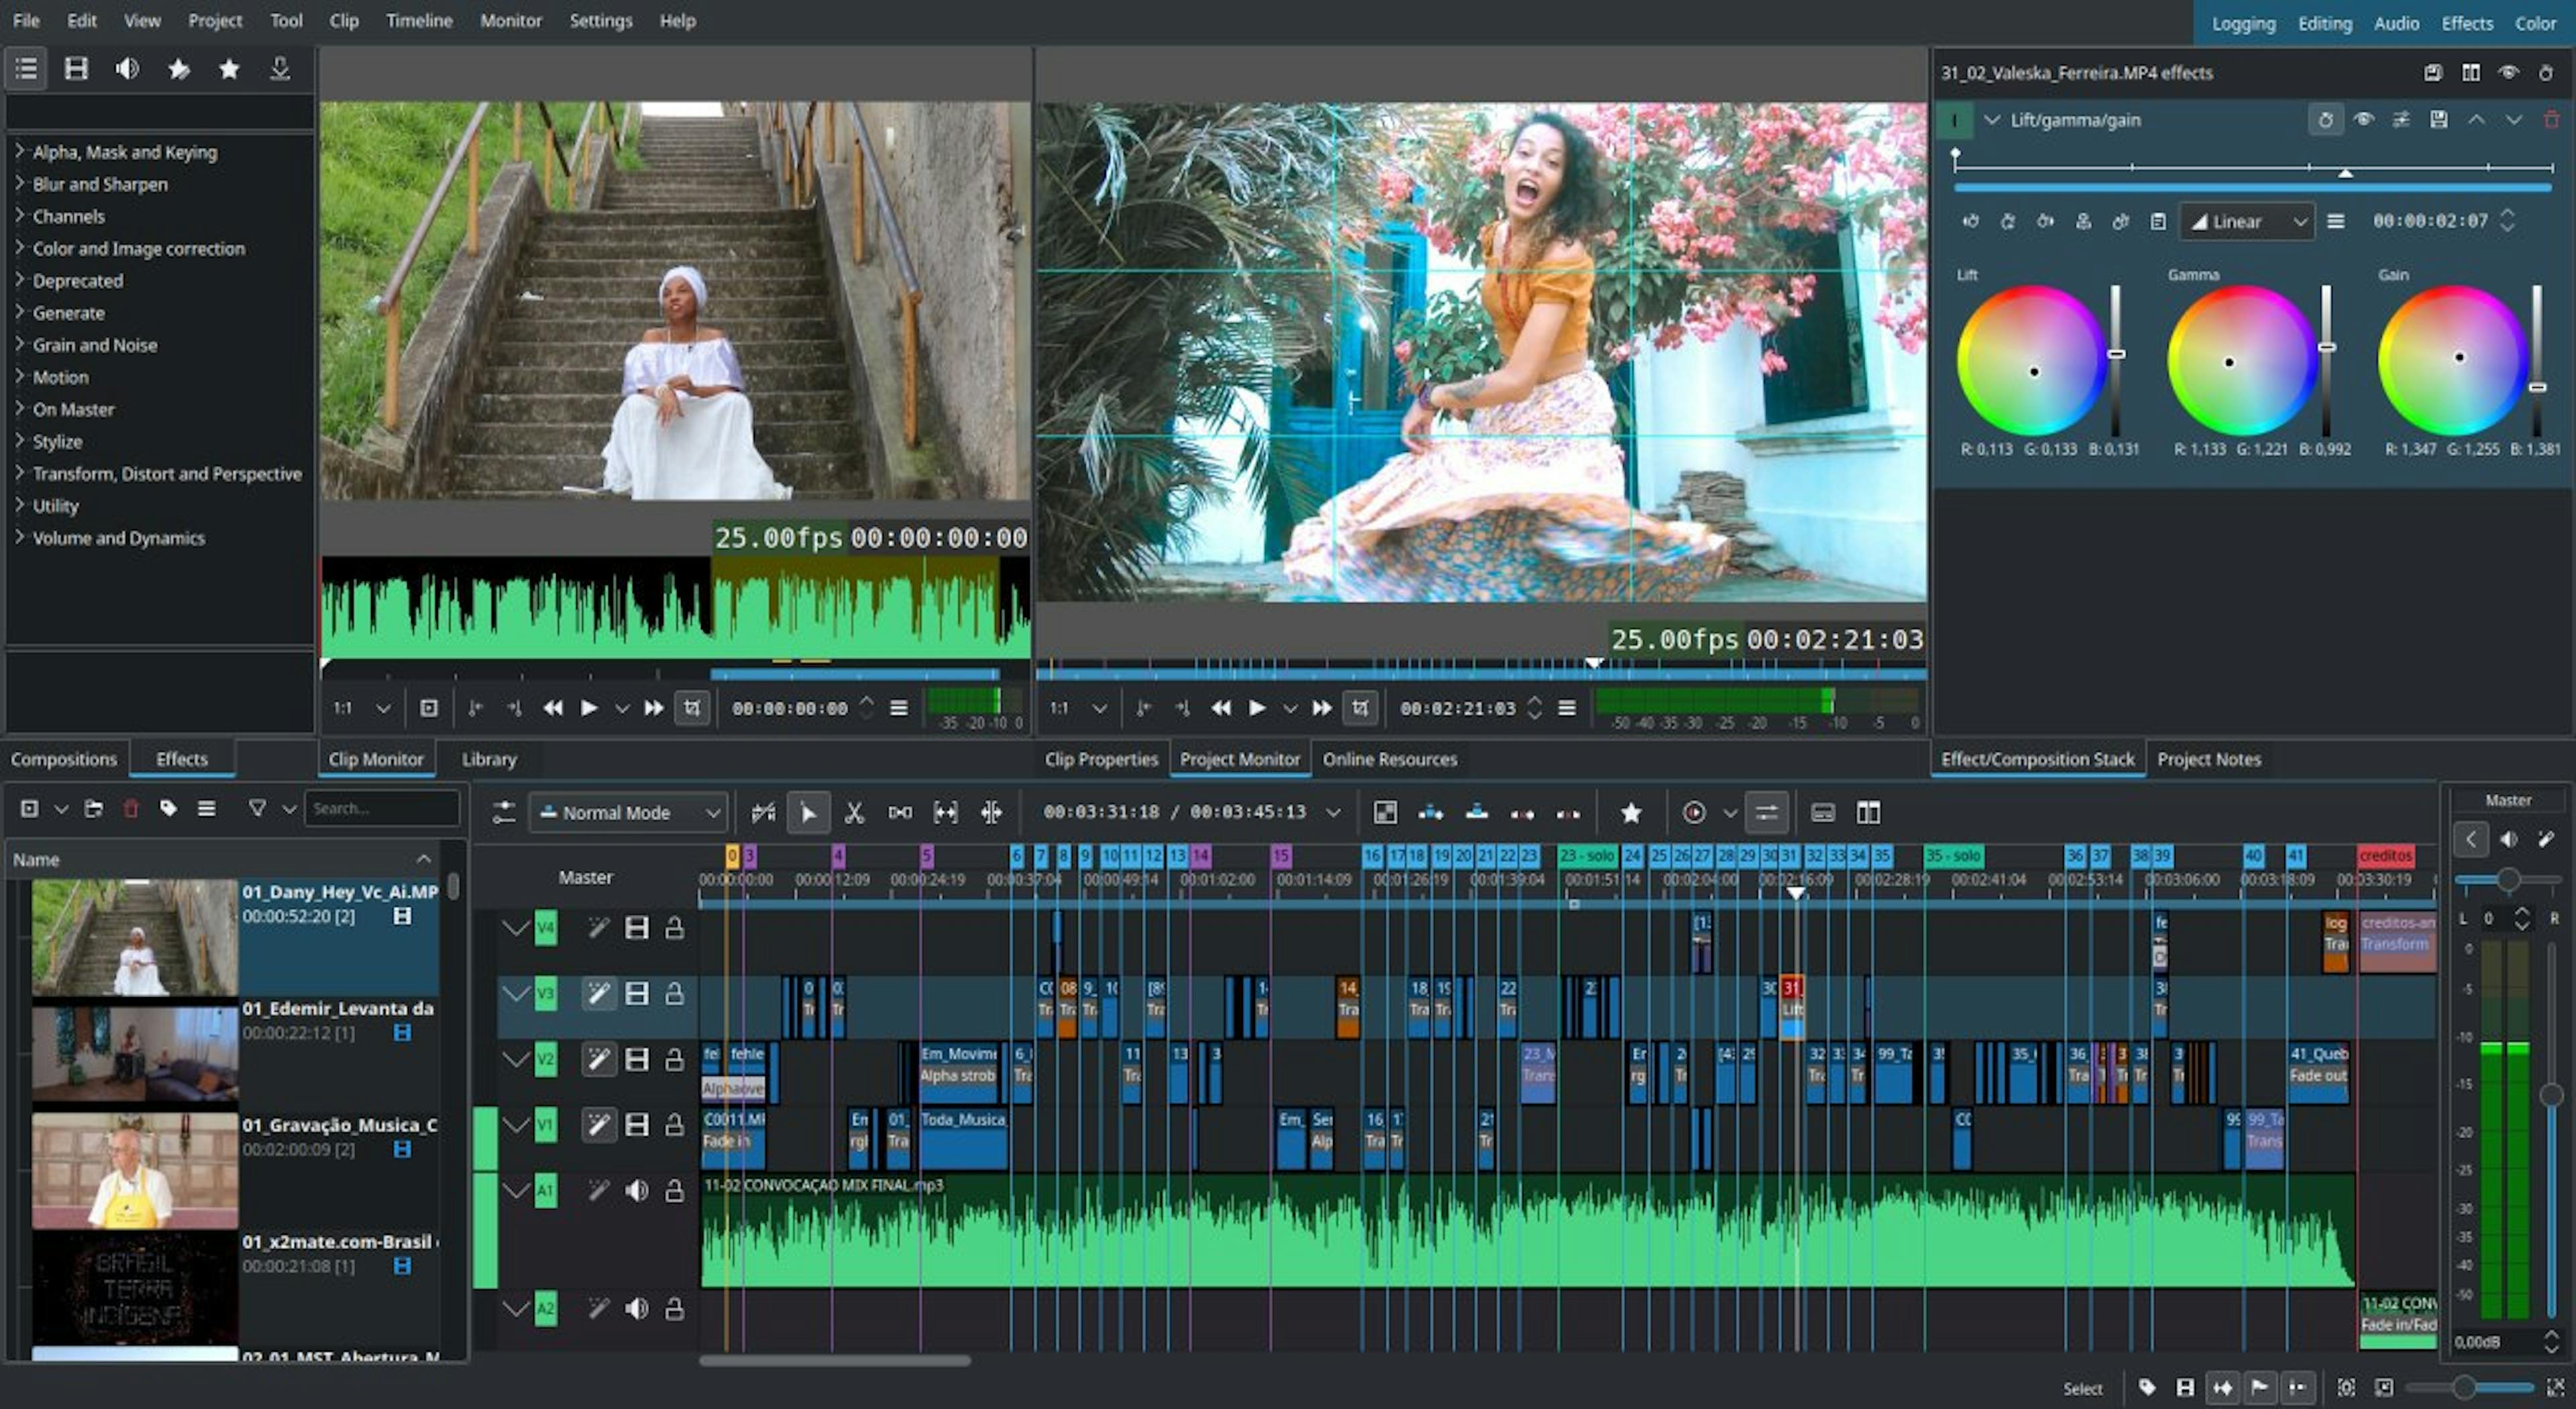The image size is (2576, 1409).
Task: Open the Normal Mode dropdown in timeline
Action: point(628,811)
